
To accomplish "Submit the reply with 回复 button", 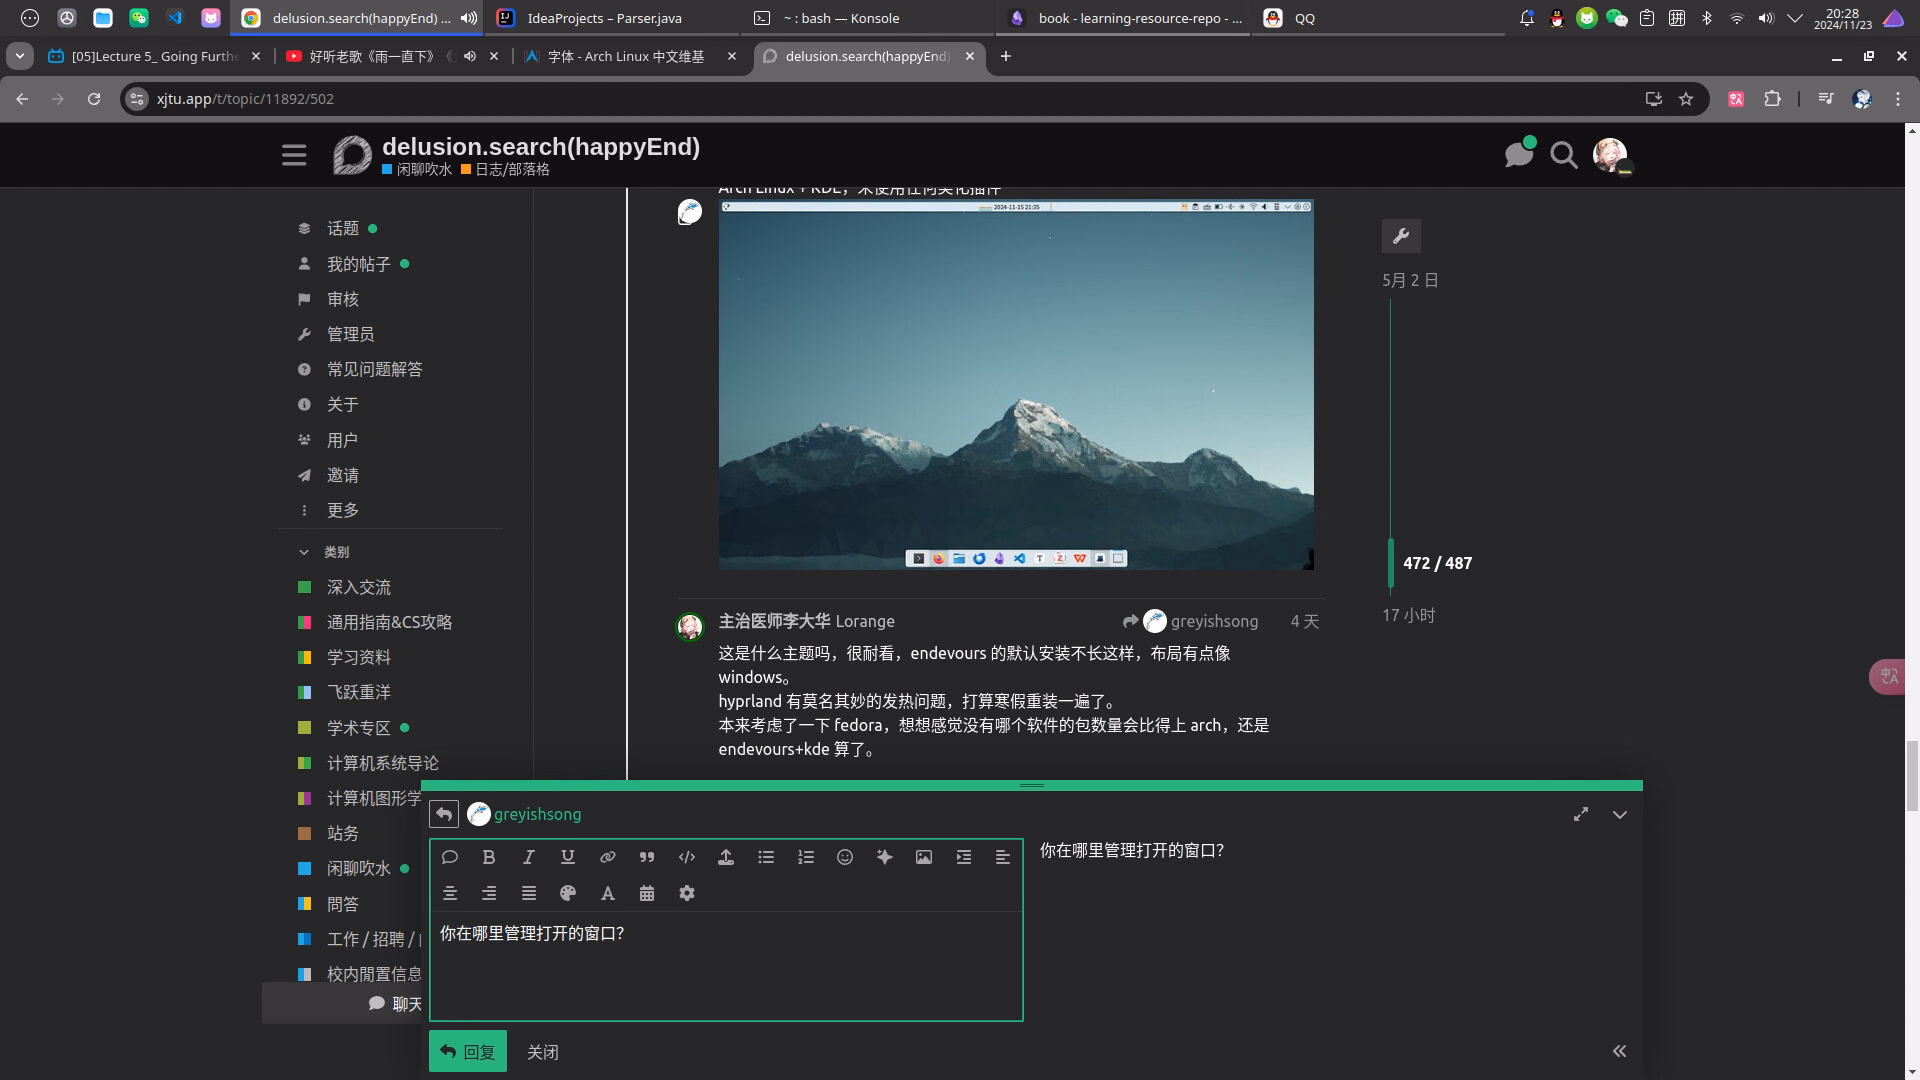I will (x=468, y=1051).
